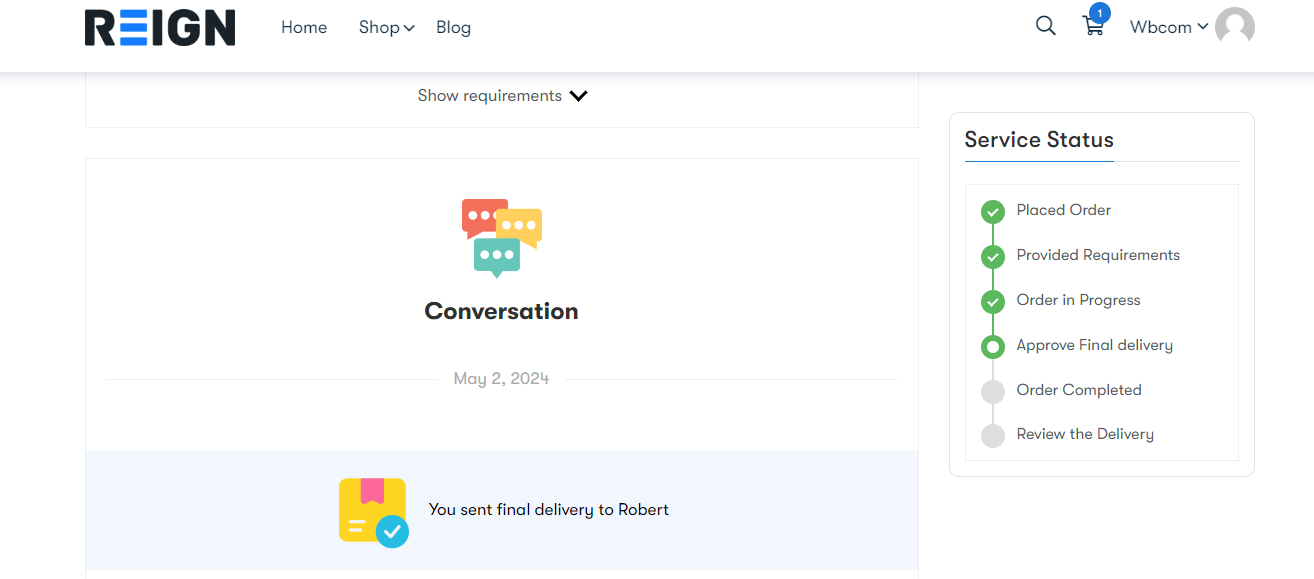The width and height of the screenshot is (1314, 579).
Task: Click the final delivery package icon
Action: (373, 511)
